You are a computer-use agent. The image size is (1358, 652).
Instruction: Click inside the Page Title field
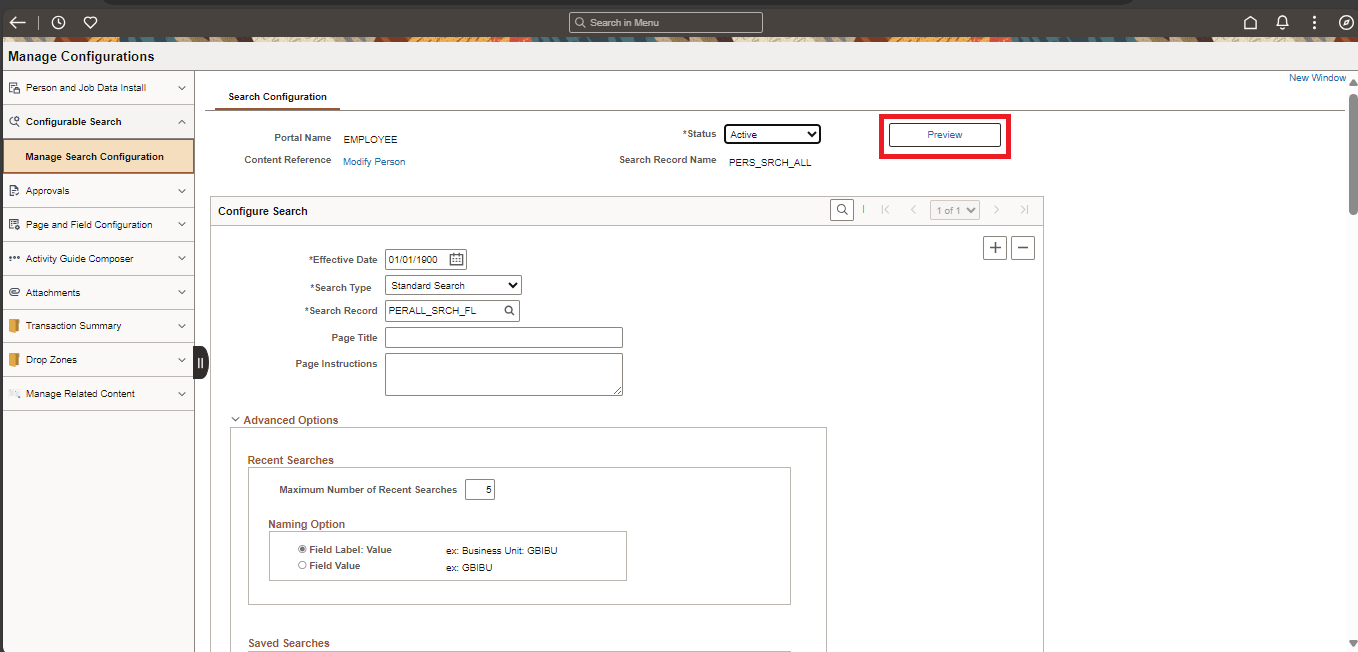(503, 337)
